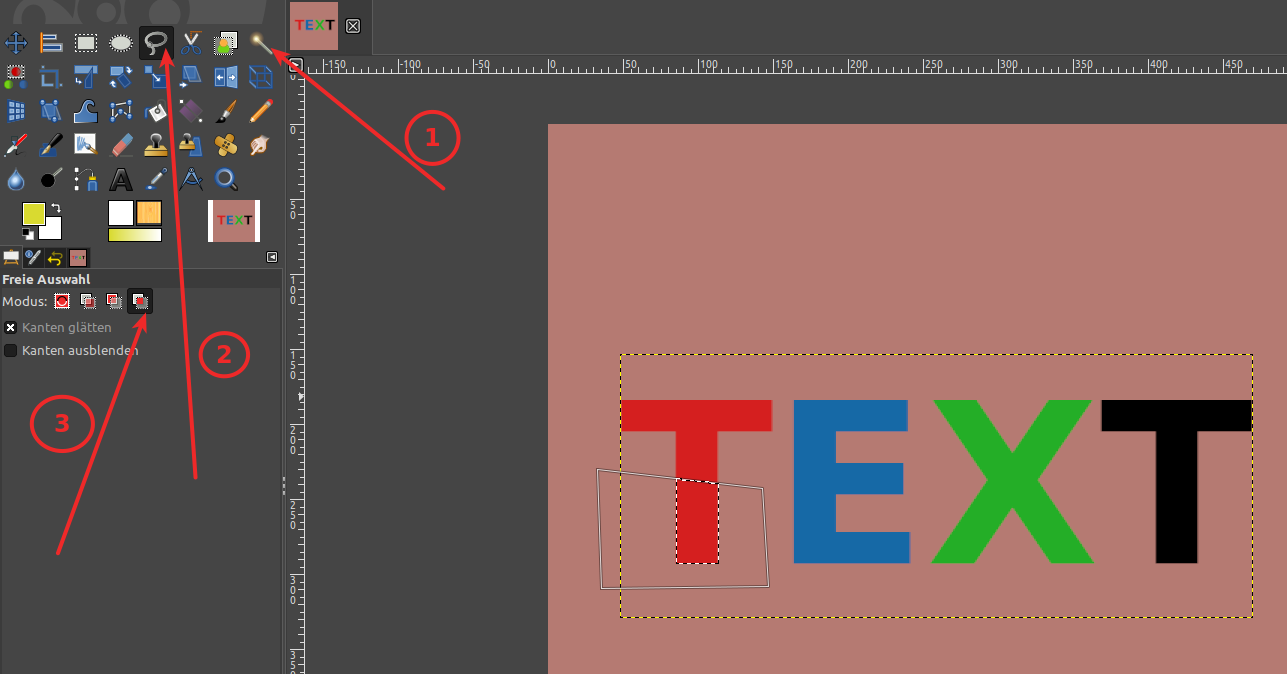Select the Move tool
The image size is (1287, 674).
tap(16, 43)
